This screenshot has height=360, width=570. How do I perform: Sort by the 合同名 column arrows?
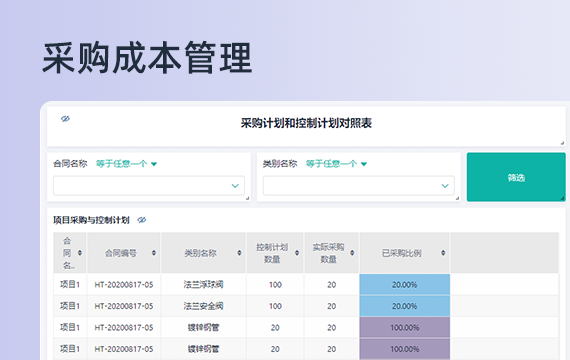click(x=80, y=253)
